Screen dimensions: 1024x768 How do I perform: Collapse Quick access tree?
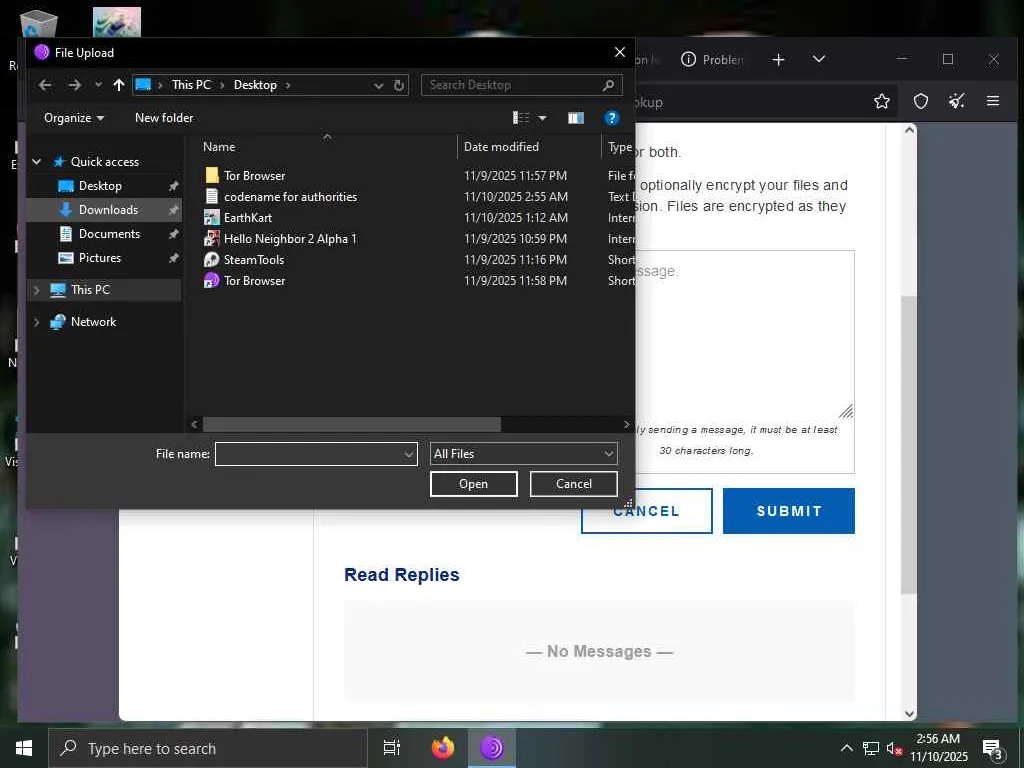point(37,162)
